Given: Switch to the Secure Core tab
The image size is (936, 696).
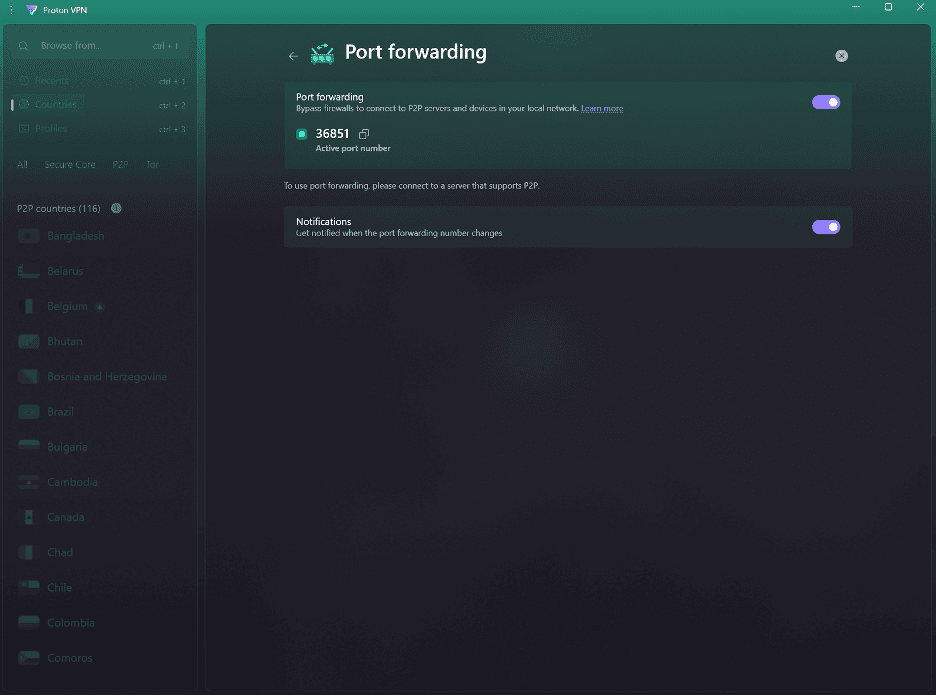Looking at the screenshot, I should tap(69, 164).
